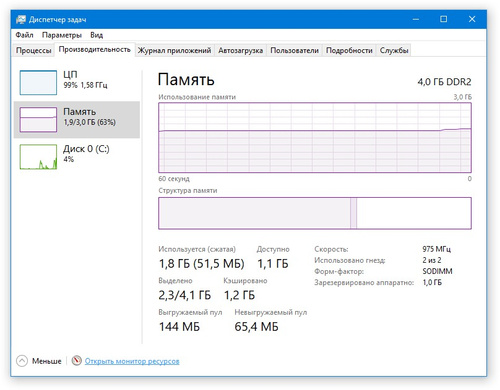Click the 99% 1,58 ГГц CPU reading
This screenshot has width=500, height=390.
coord(85,85)
